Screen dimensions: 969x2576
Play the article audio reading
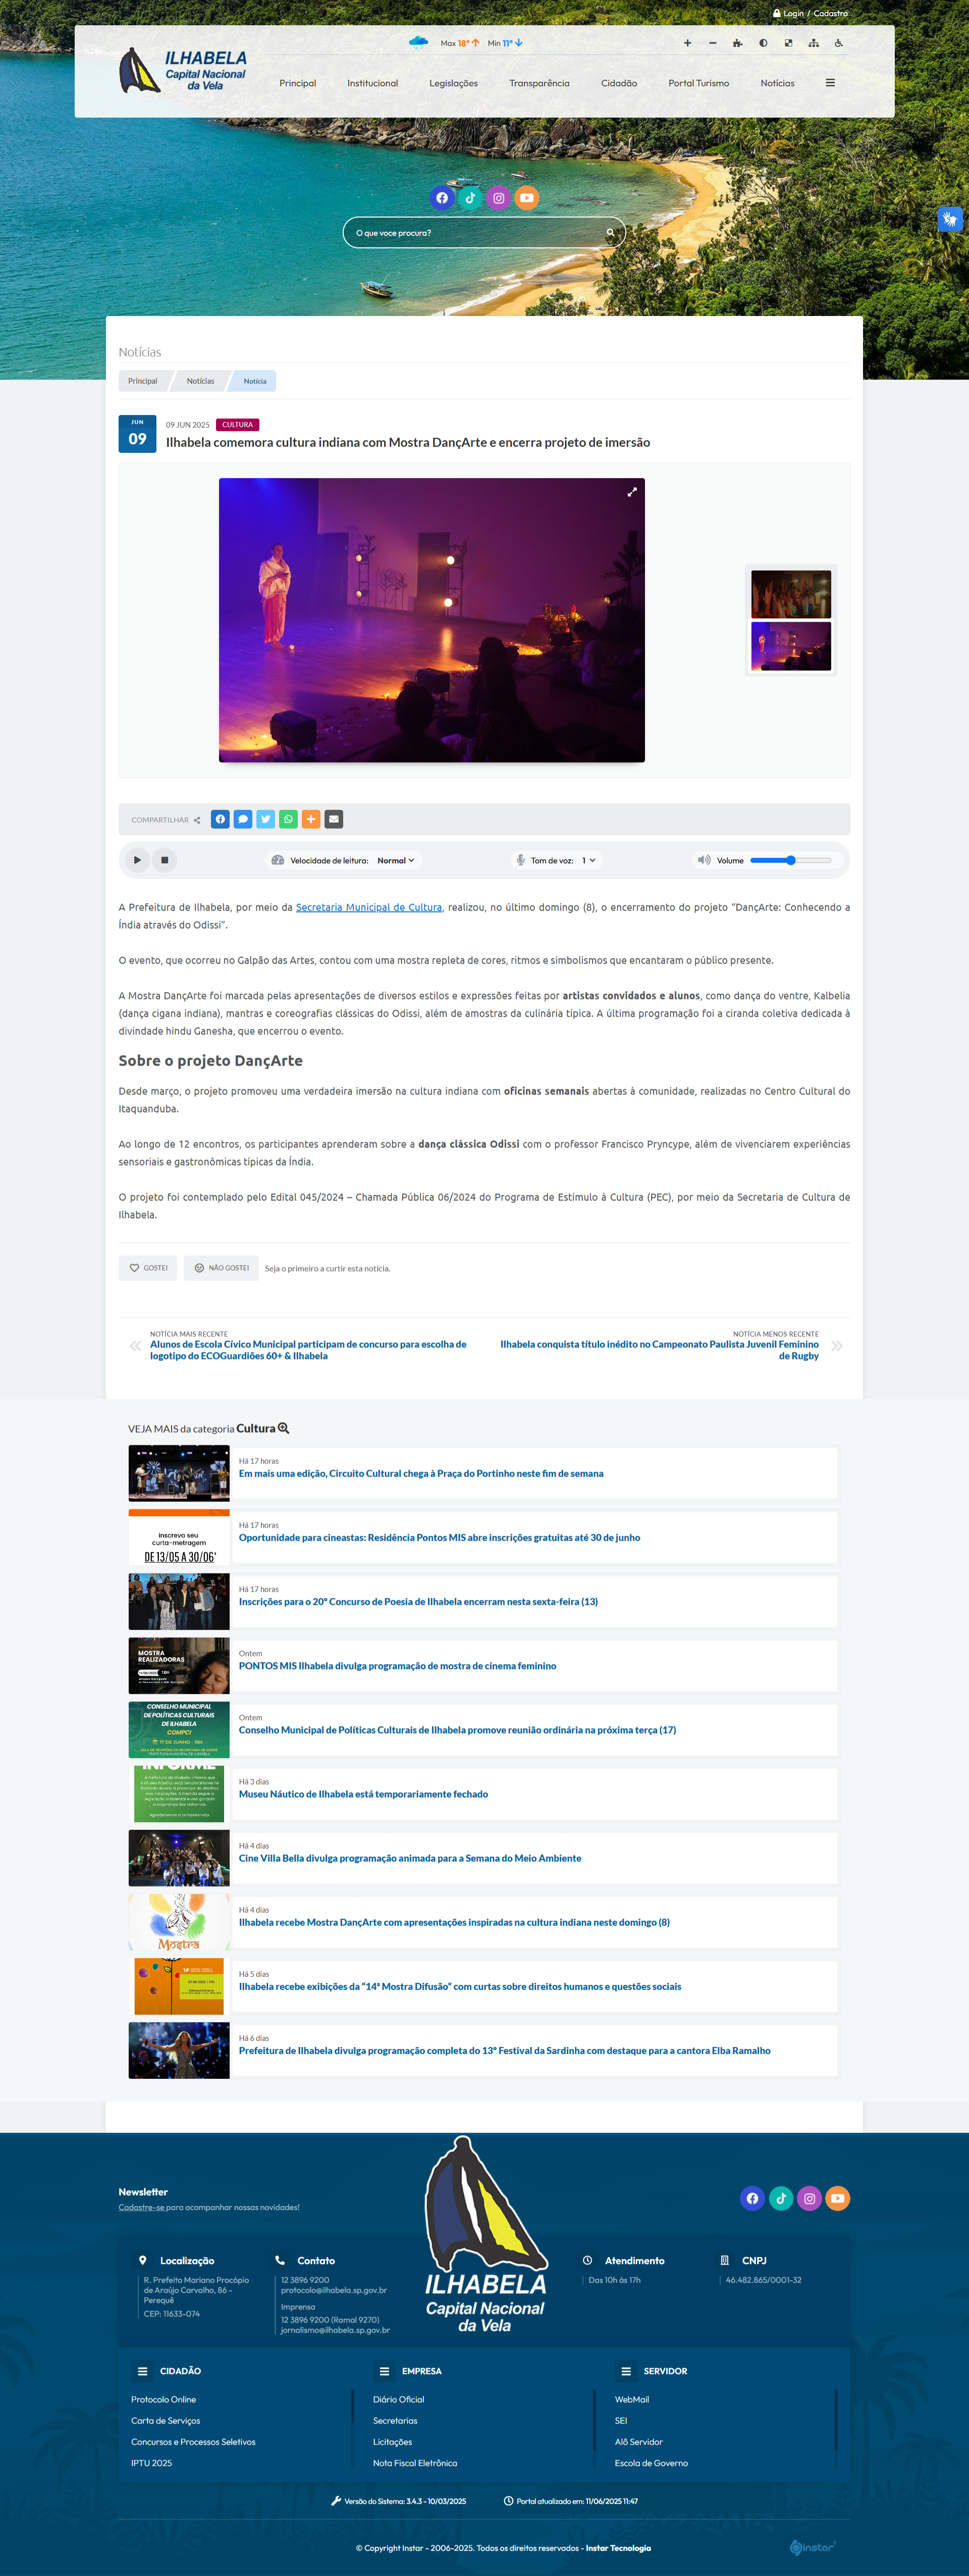click(x=137, y=860)
